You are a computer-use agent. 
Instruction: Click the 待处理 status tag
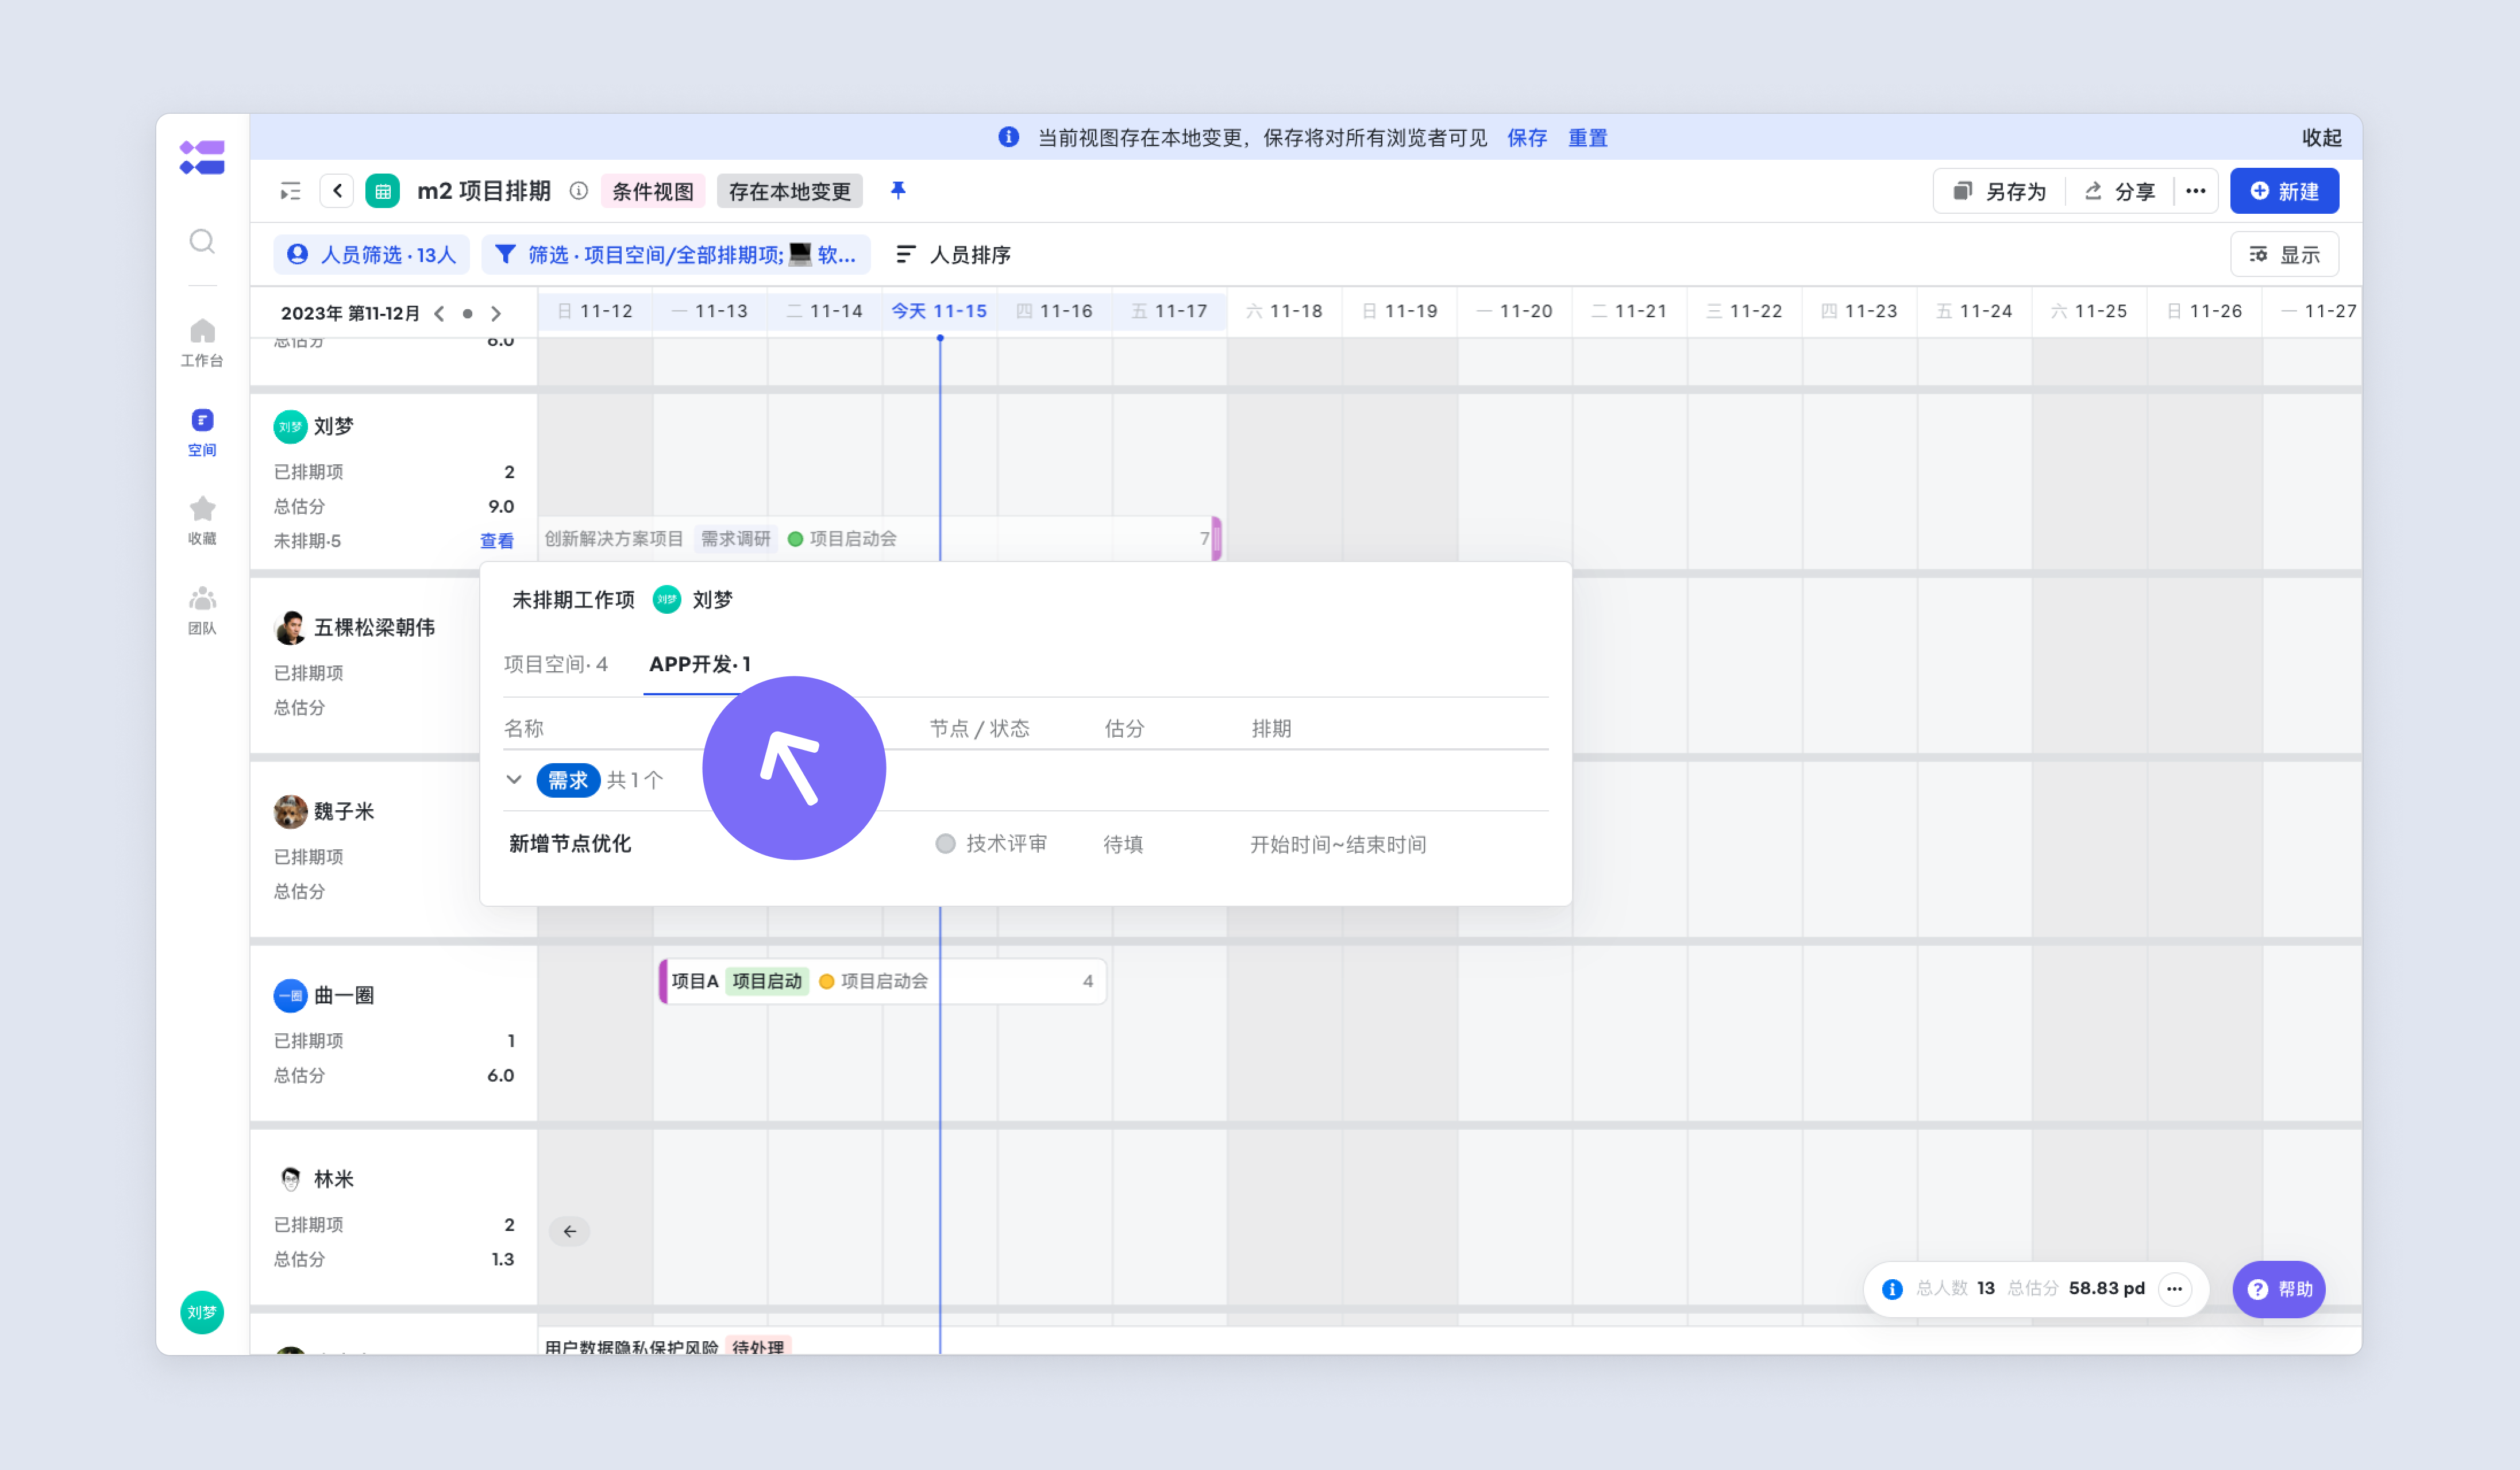(x=758, y=1346)
